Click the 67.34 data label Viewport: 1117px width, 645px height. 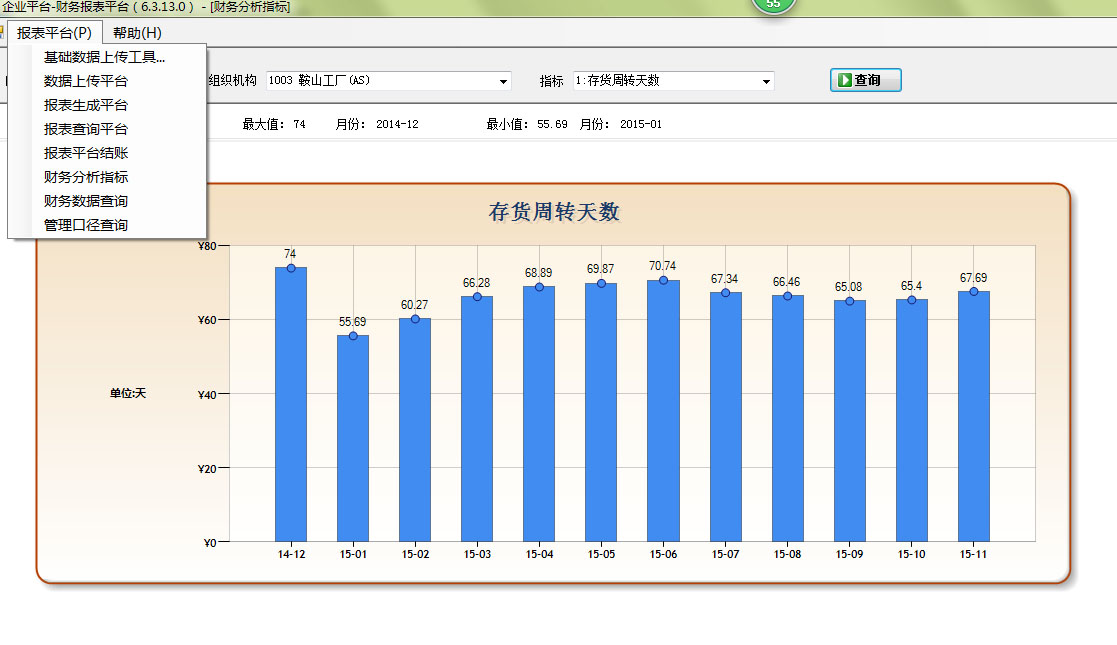click(724, 279)
